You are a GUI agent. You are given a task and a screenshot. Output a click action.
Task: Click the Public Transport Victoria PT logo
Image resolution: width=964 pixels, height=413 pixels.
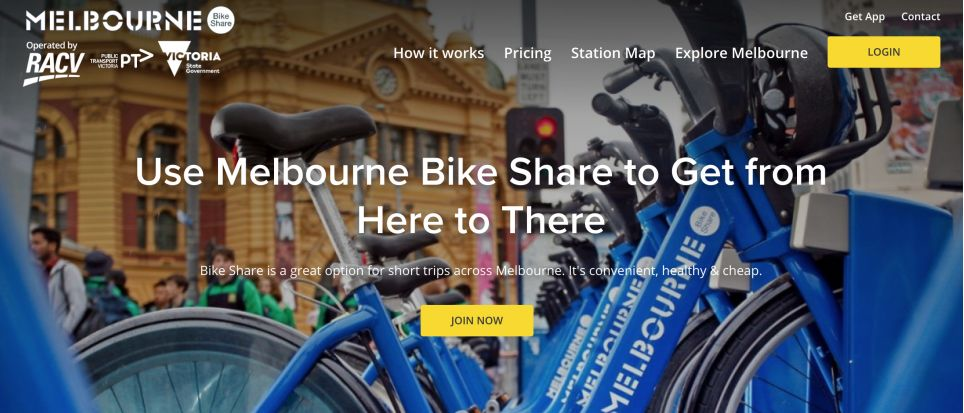(x=122, y=59)
